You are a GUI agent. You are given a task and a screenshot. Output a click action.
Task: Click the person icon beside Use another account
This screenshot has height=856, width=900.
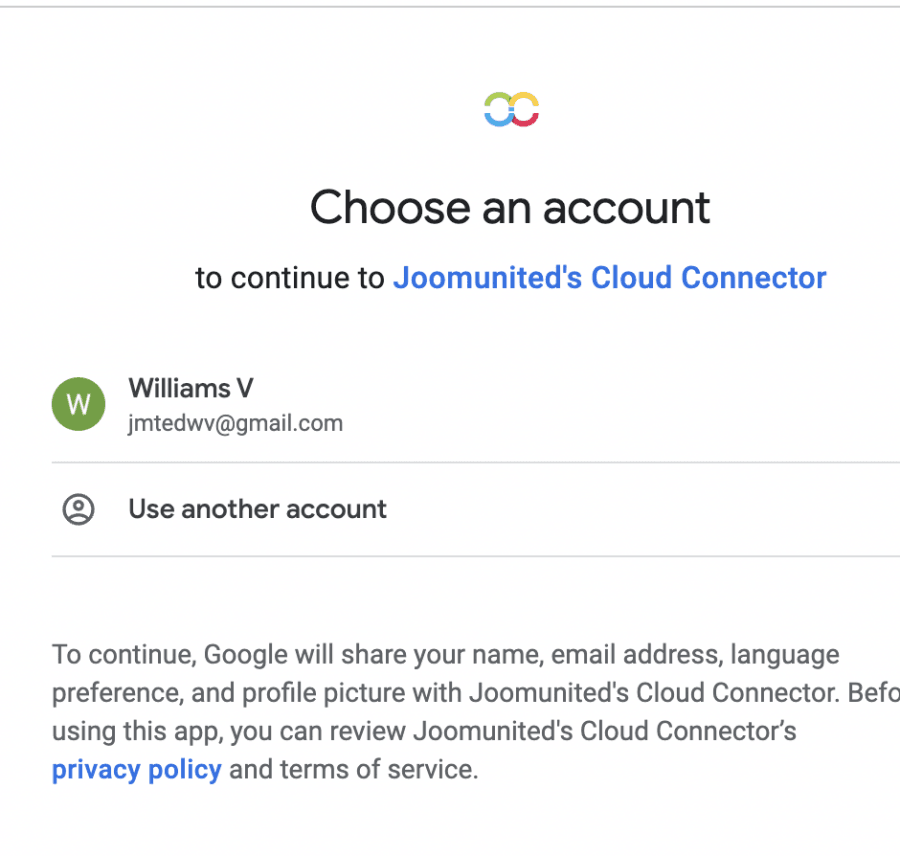[x=78, y=509]
